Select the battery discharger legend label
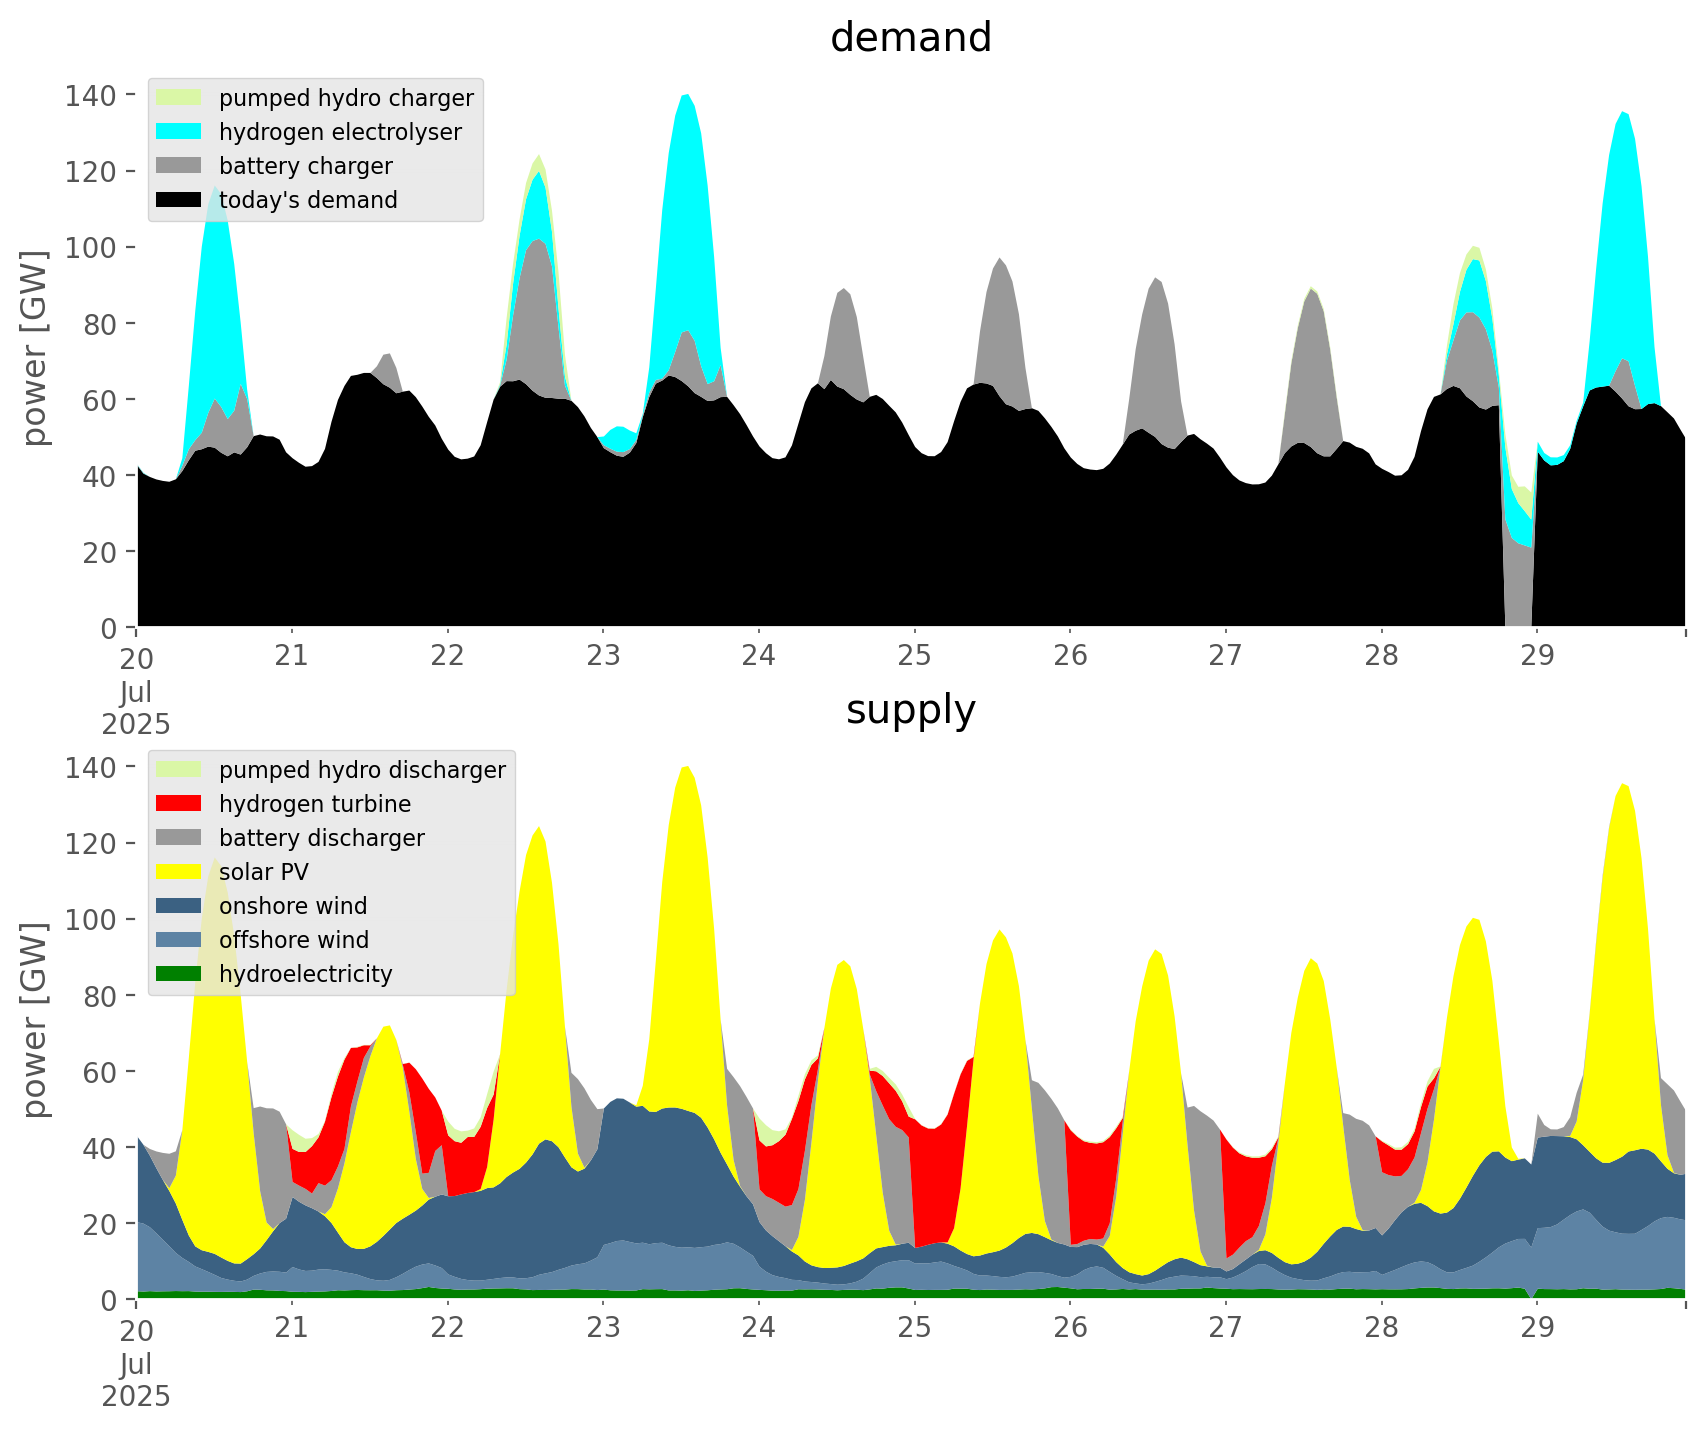This screenshot has width=1706, height=1431. 321,838
